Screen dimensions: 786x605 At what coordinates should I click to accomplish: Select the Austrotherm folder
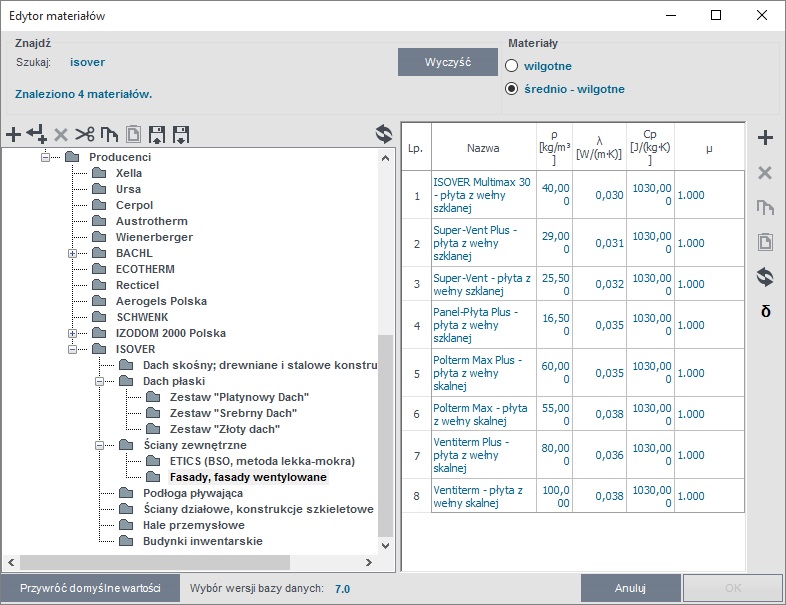coord(152,221)
